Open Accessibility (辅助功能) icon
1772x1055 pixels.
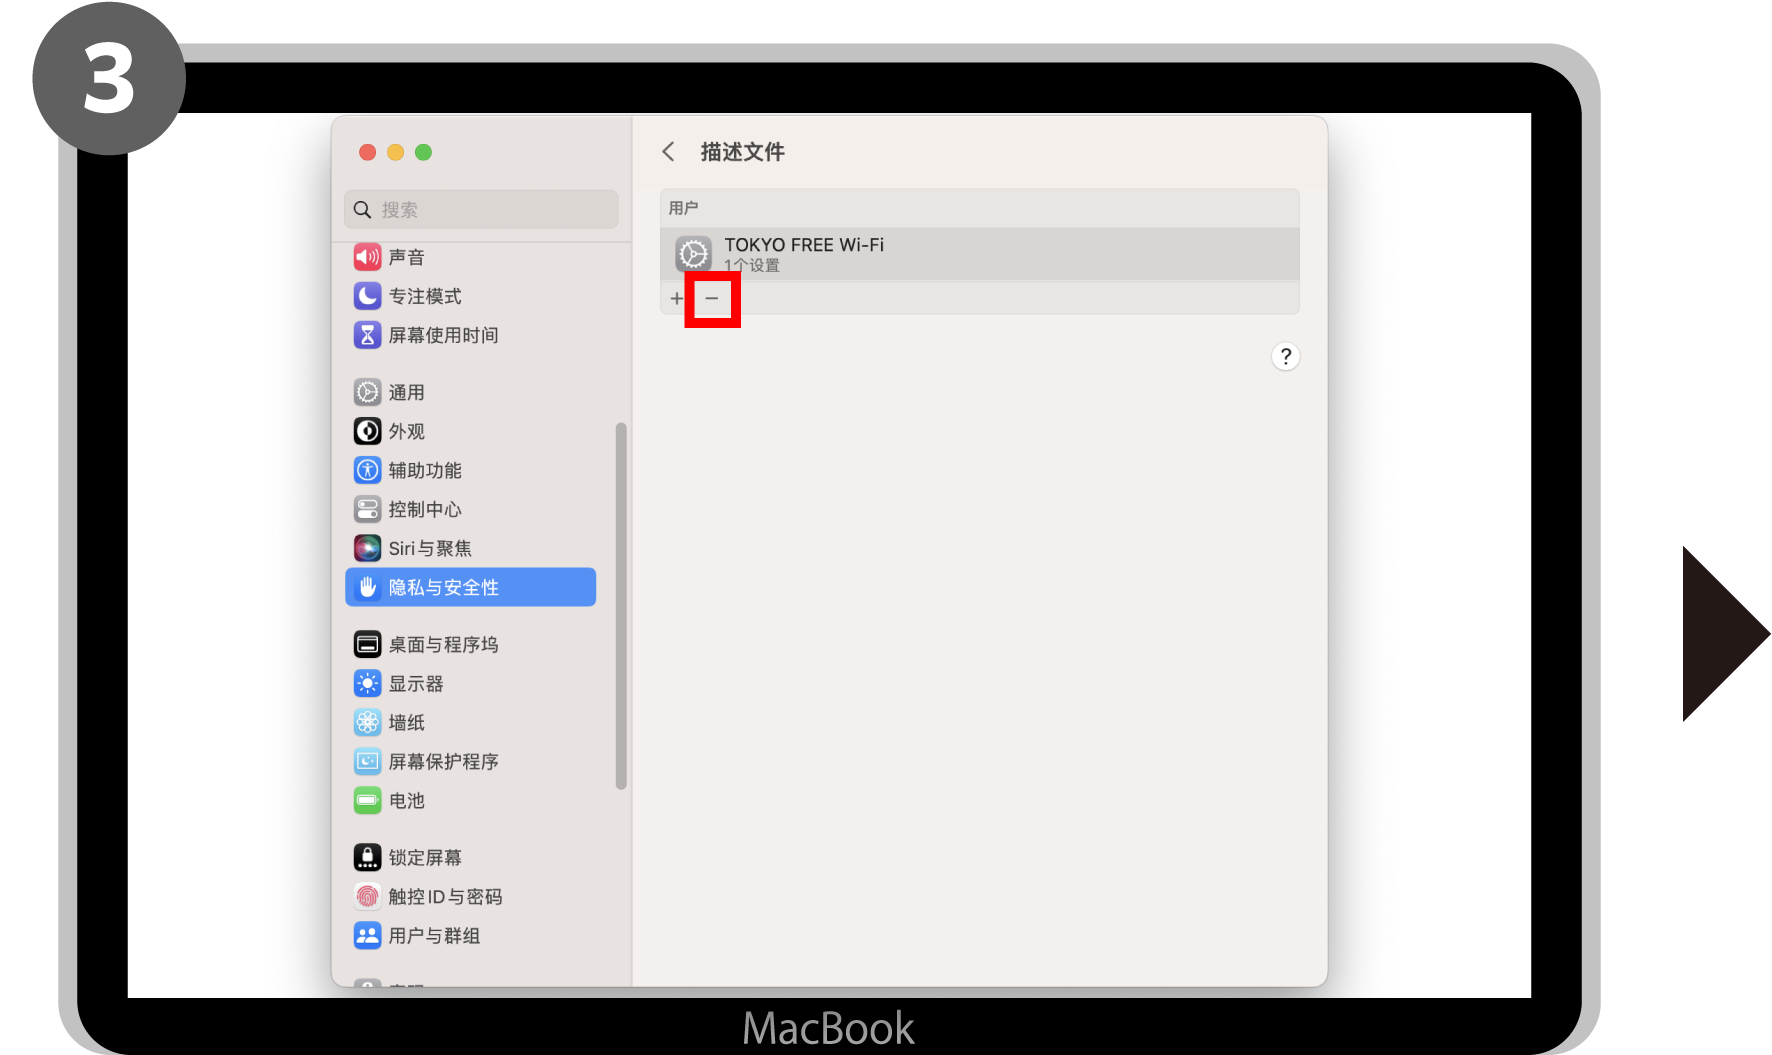367,470
